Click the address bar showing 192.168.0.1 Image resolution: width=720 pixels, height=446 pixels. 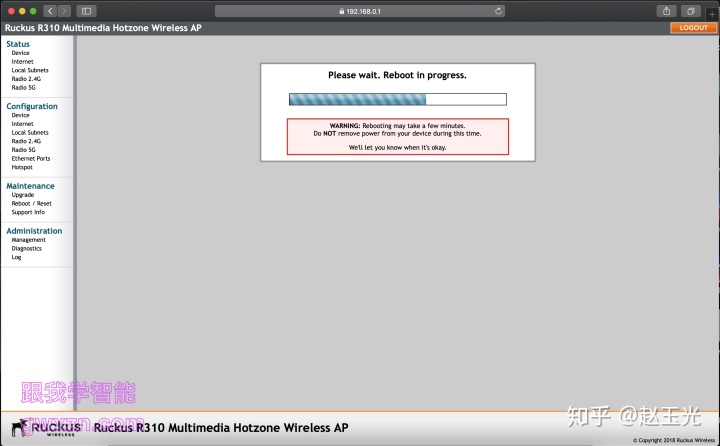click(x=360, y=11)
